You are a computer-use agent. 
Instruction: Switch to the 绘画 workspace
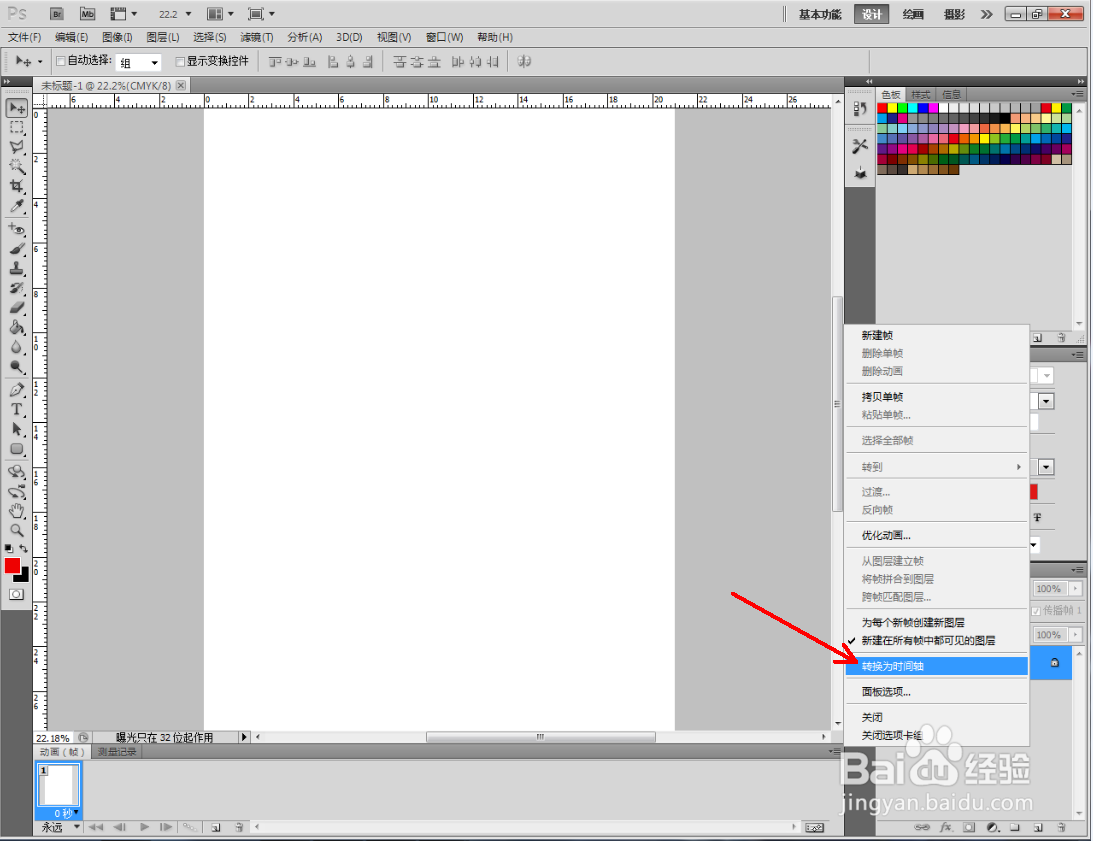[913, 14]
